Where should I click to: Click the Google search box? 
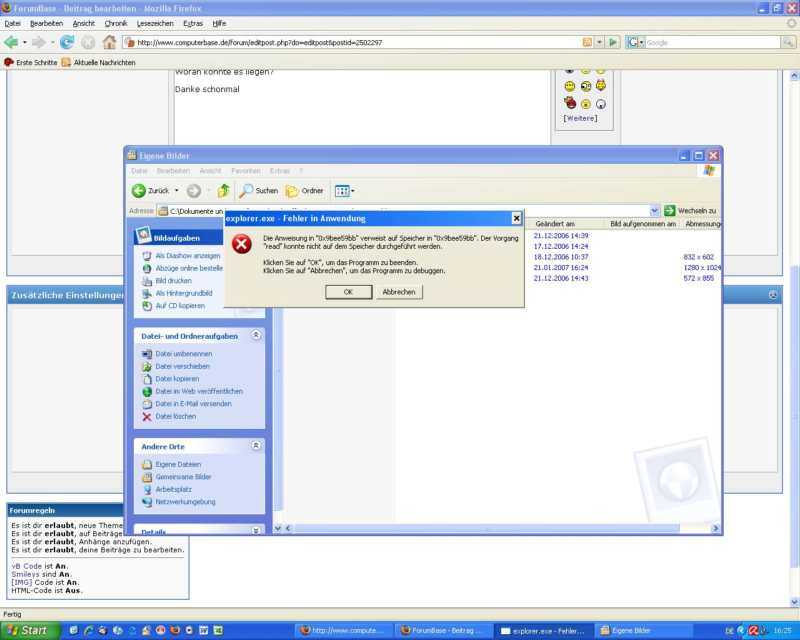point(712,42)
